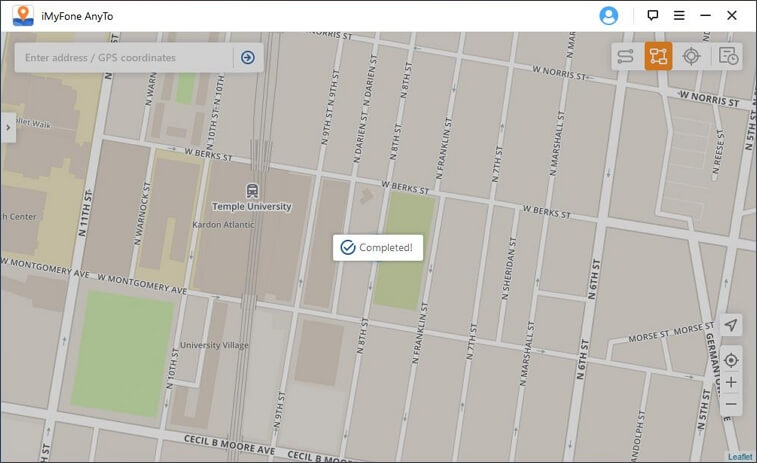
Task: Select the two-spot route mode icon
Action: (x=625, y=56)
